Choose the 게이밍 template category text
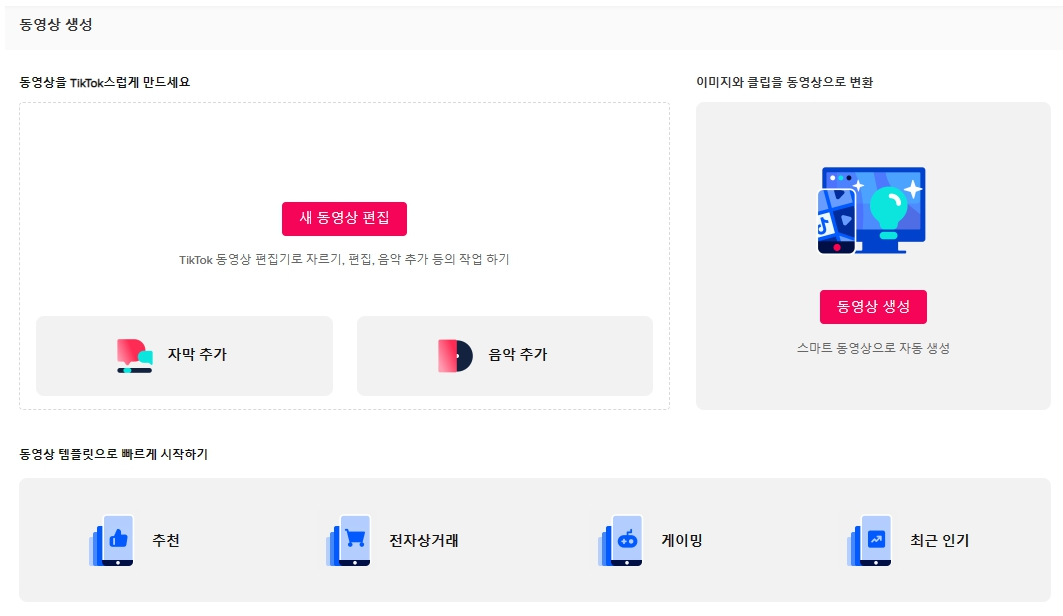This screenshot has height=616, width=1063. 682,540
